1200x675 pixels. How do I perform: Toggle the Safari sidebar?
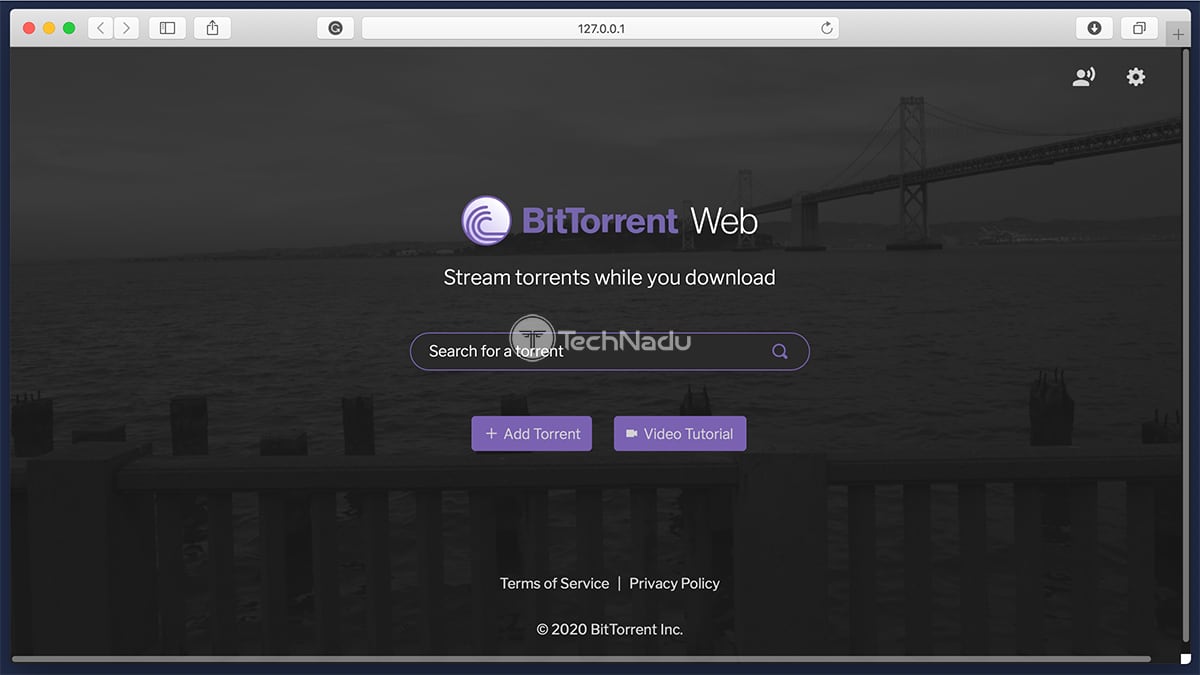168,28
